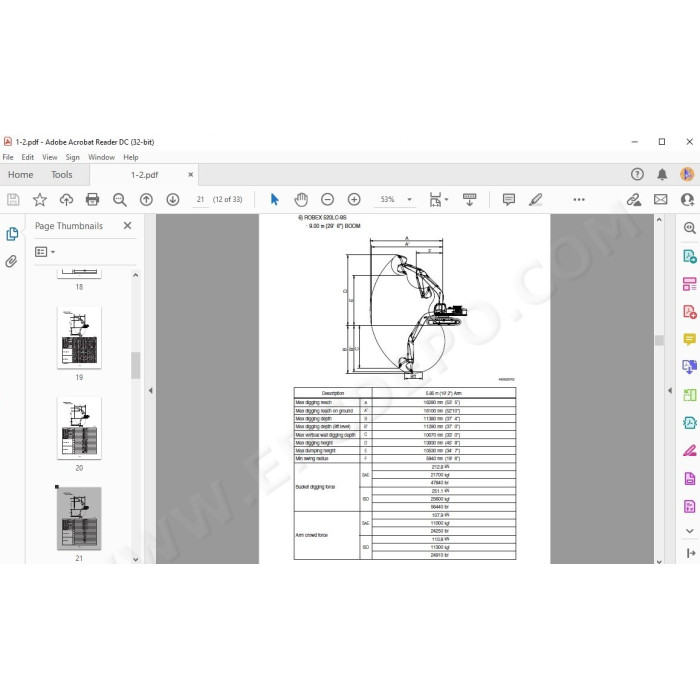Open the Organize Pages tool in right pane
The image size is (700, 700).
(x=690, y=284)
